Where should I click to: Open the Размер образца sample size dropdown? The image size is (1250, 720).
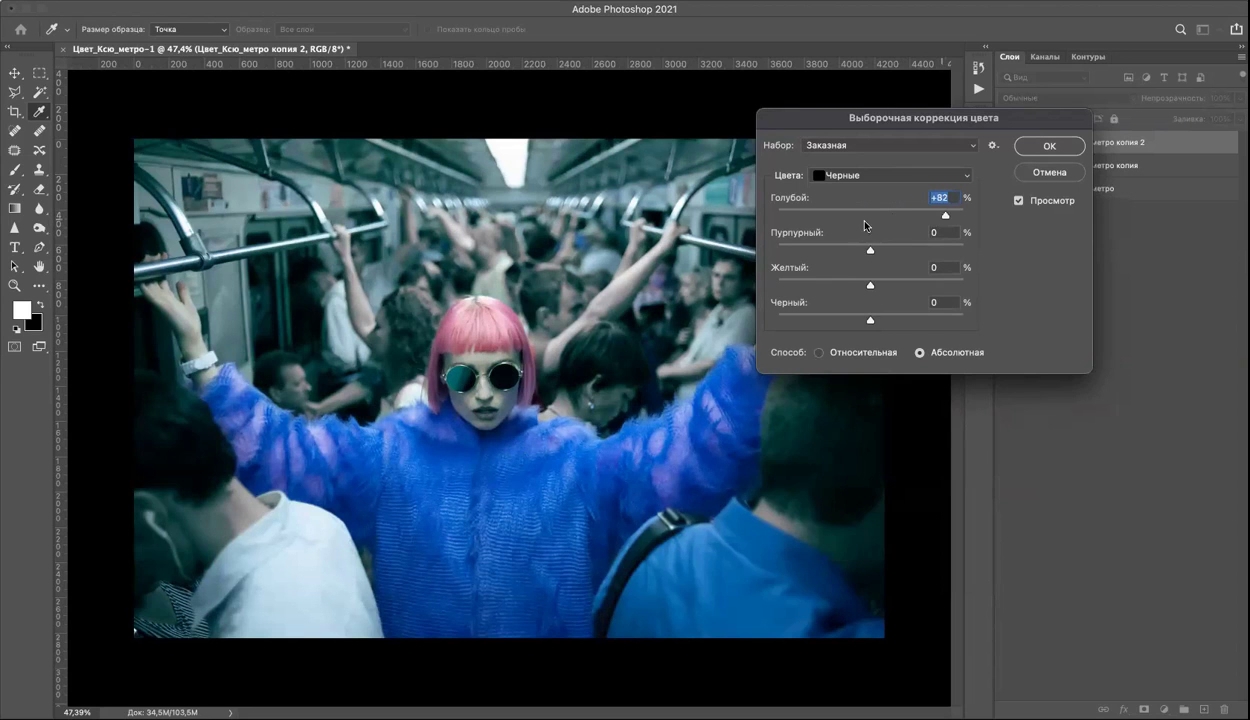pos(190,30)
